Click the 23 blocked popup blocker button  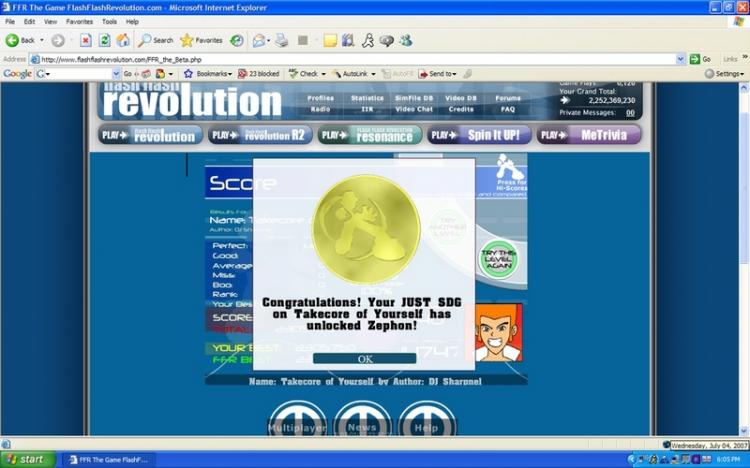[x=259, y=74]
